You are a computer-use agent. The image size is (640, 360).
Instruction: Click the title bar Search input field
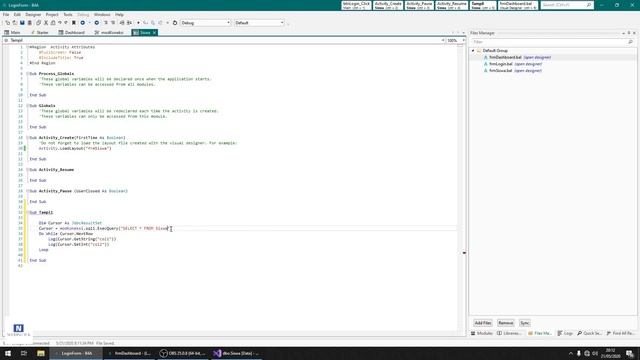pos(567,5)
